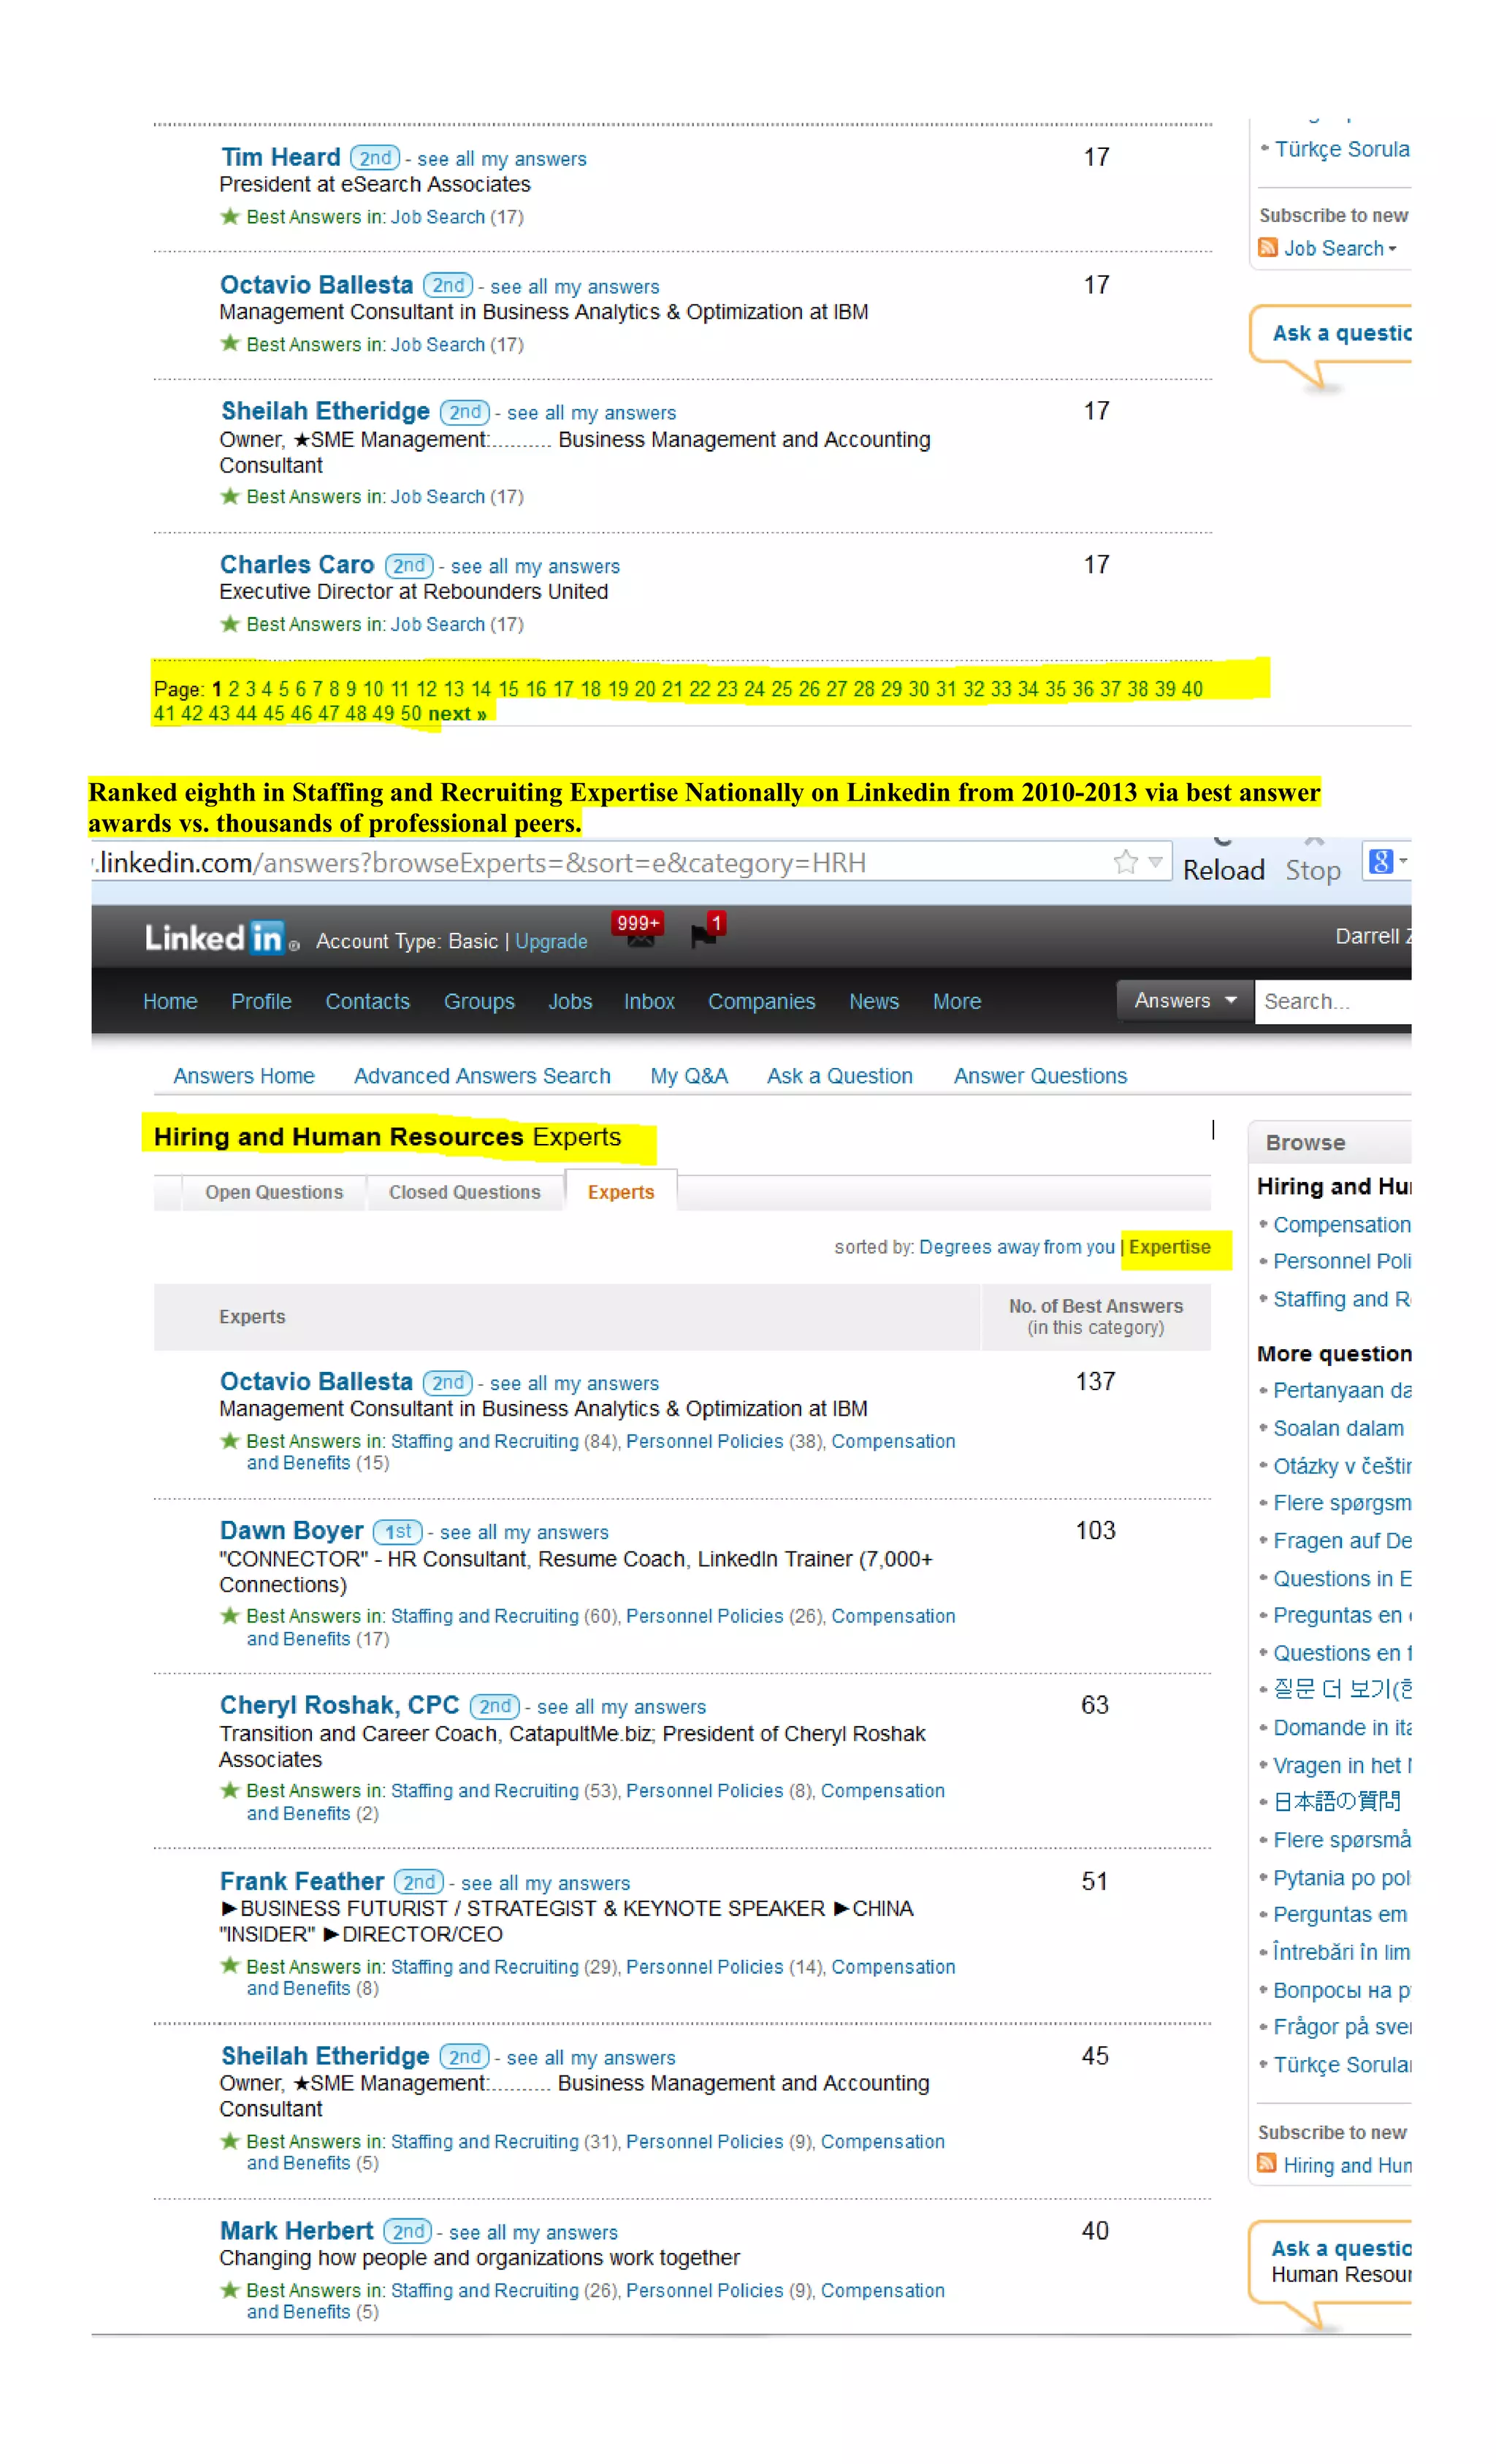Open Octavio Ballesta with 137 best answers
This screenshot has width=1496, height=2464.
coord(316,1381)
